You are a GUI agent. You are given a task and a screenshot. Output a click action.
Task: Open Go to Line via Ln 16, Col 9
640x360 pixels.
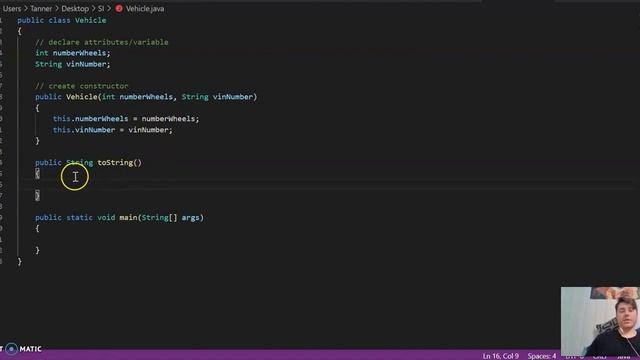pyautogui.click(x=500, y=356)
